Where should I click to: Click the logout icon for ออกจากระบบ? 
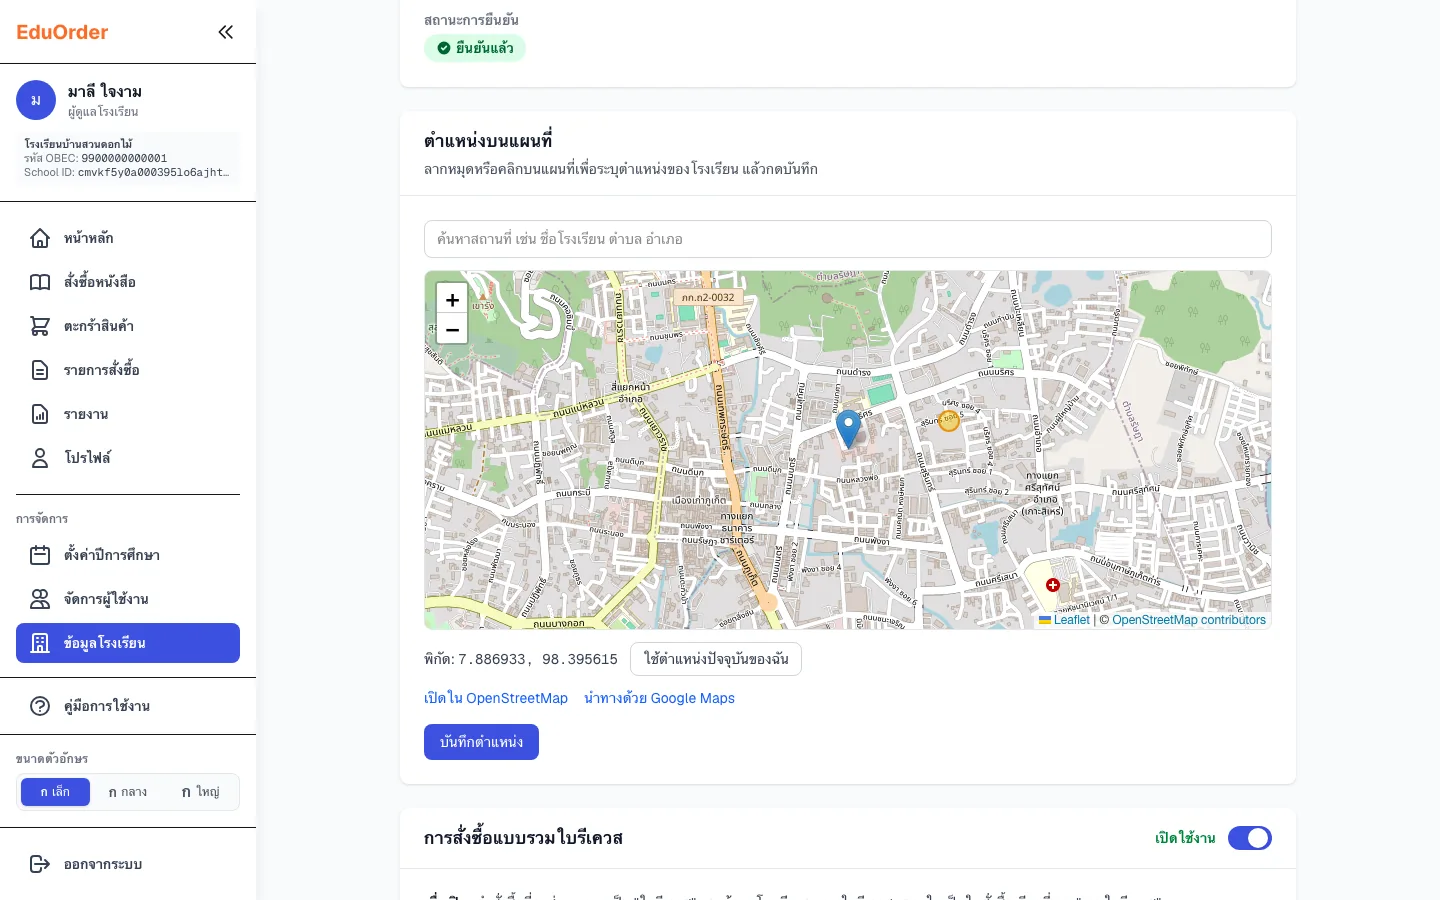point(40,864)
